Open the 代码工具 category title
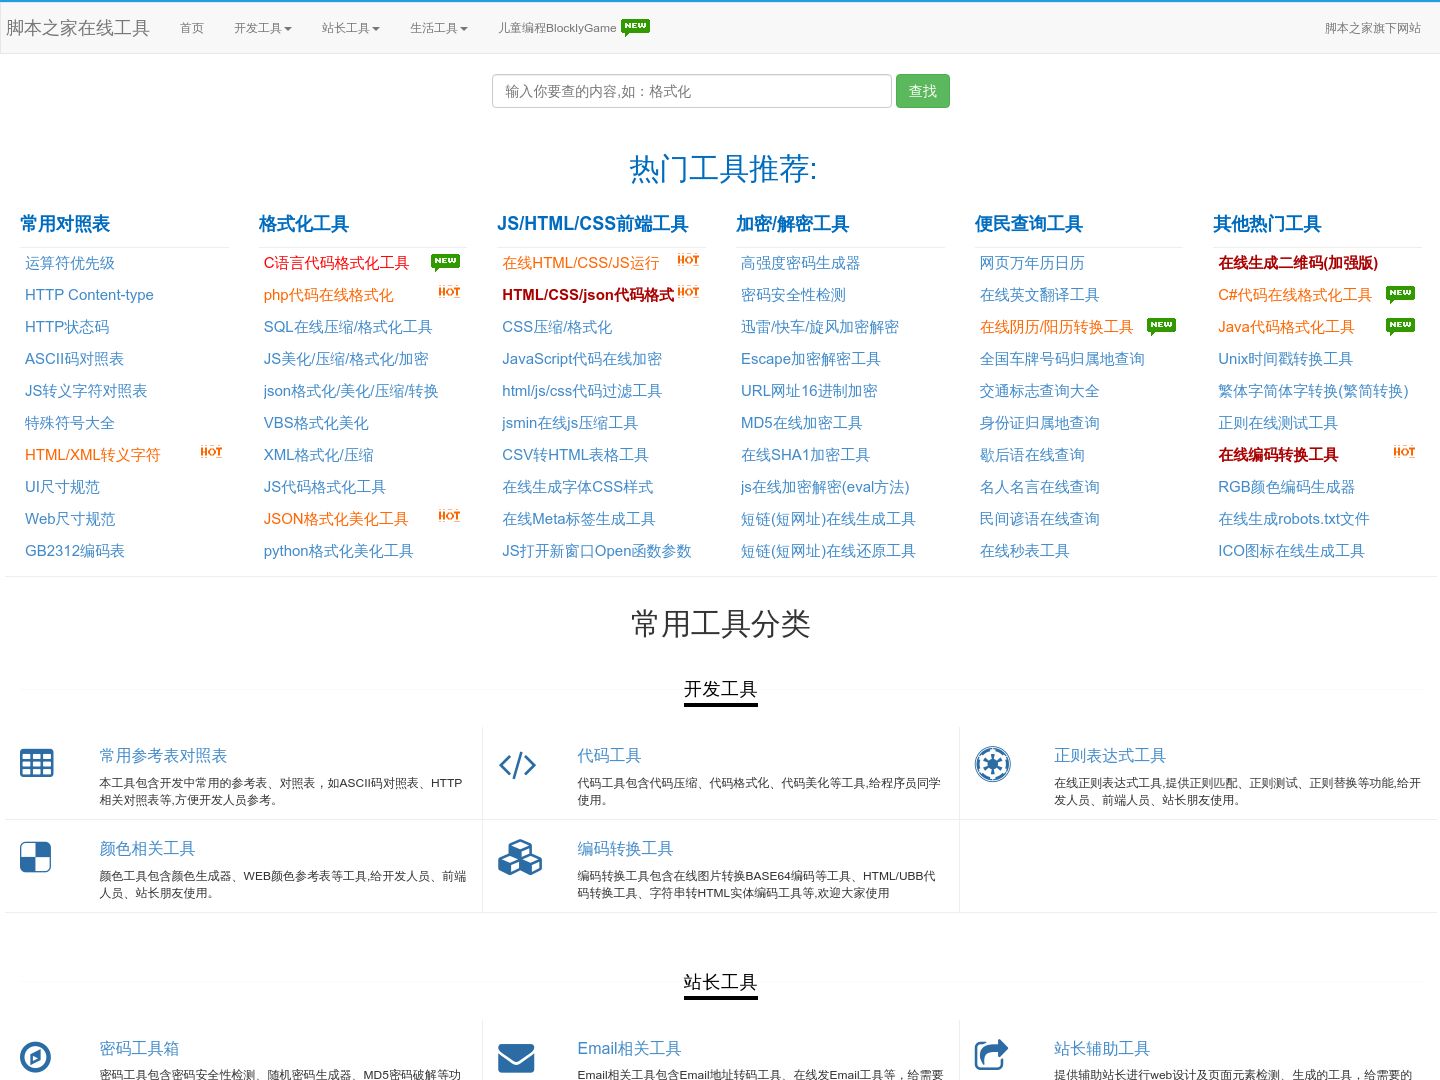The height and width of the screenshot is (1080, 1440). tap(609, 756)
